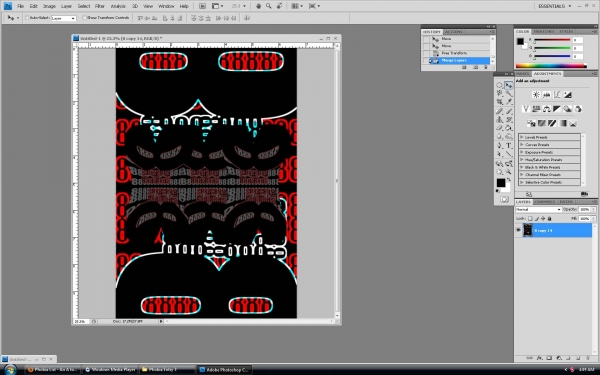Select the Eraser tool
This screenshot has width=600, height=375.
coord(500,128)
